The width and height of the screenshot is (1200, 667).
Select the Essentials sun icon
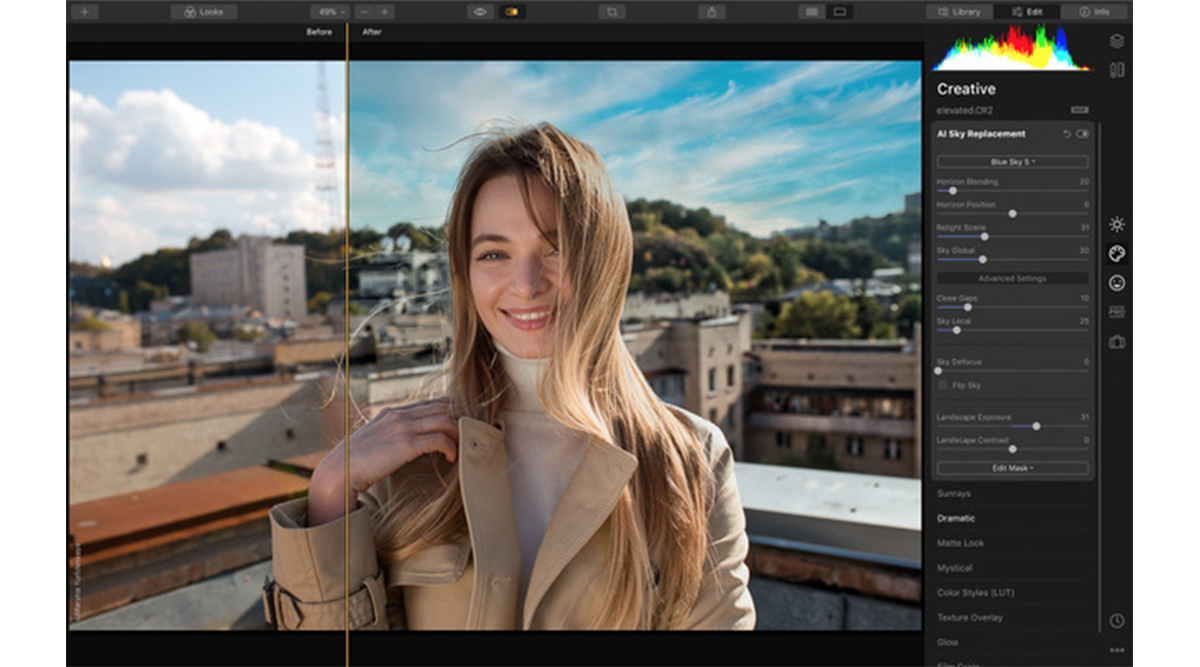pos(1117,224)
